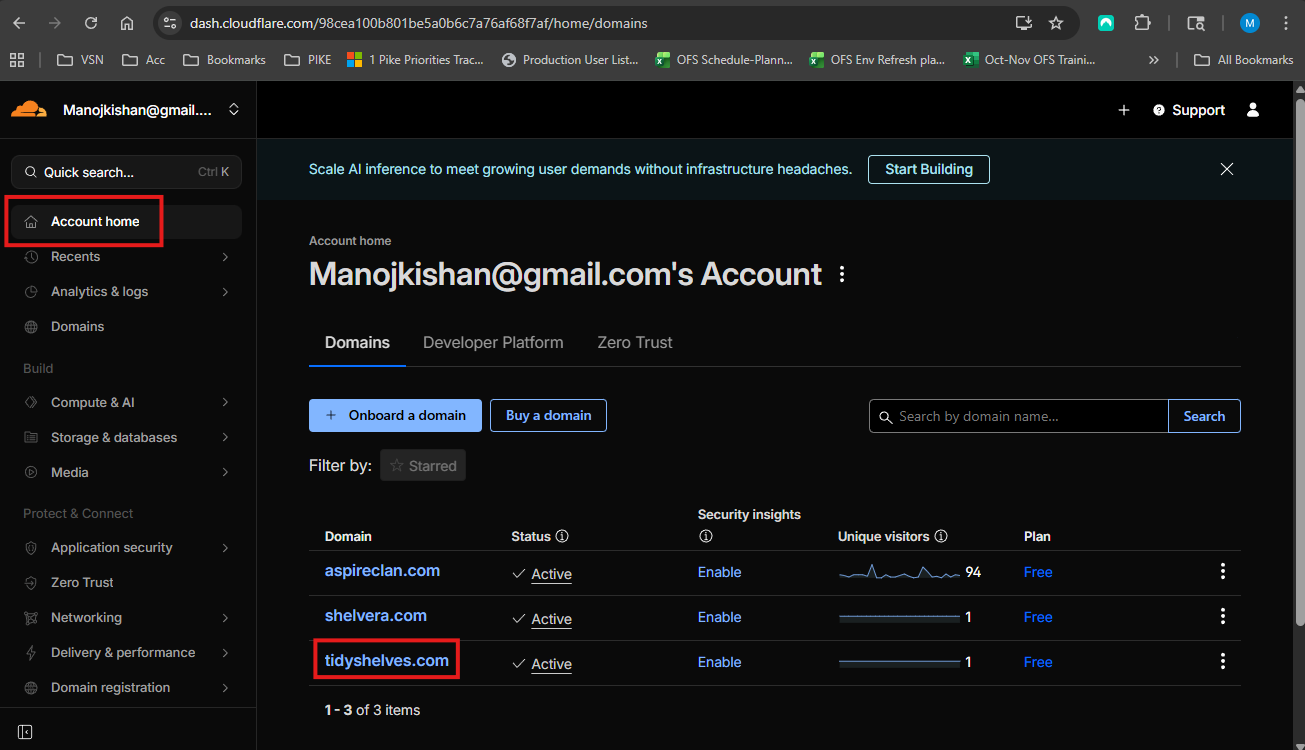The height and width of the screenshot is (750, 1305).
Task: Open Domains in the sidebar
Action: coord(77,327)
